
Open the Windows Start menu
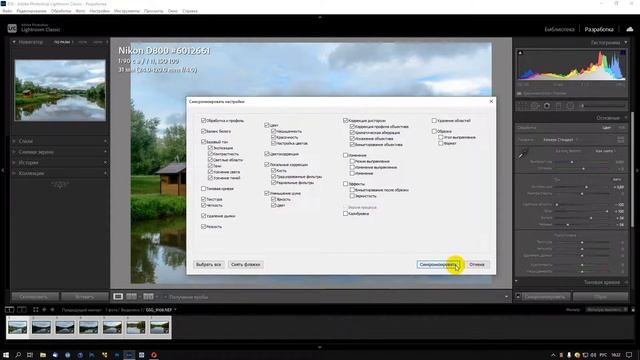(6, 355)
